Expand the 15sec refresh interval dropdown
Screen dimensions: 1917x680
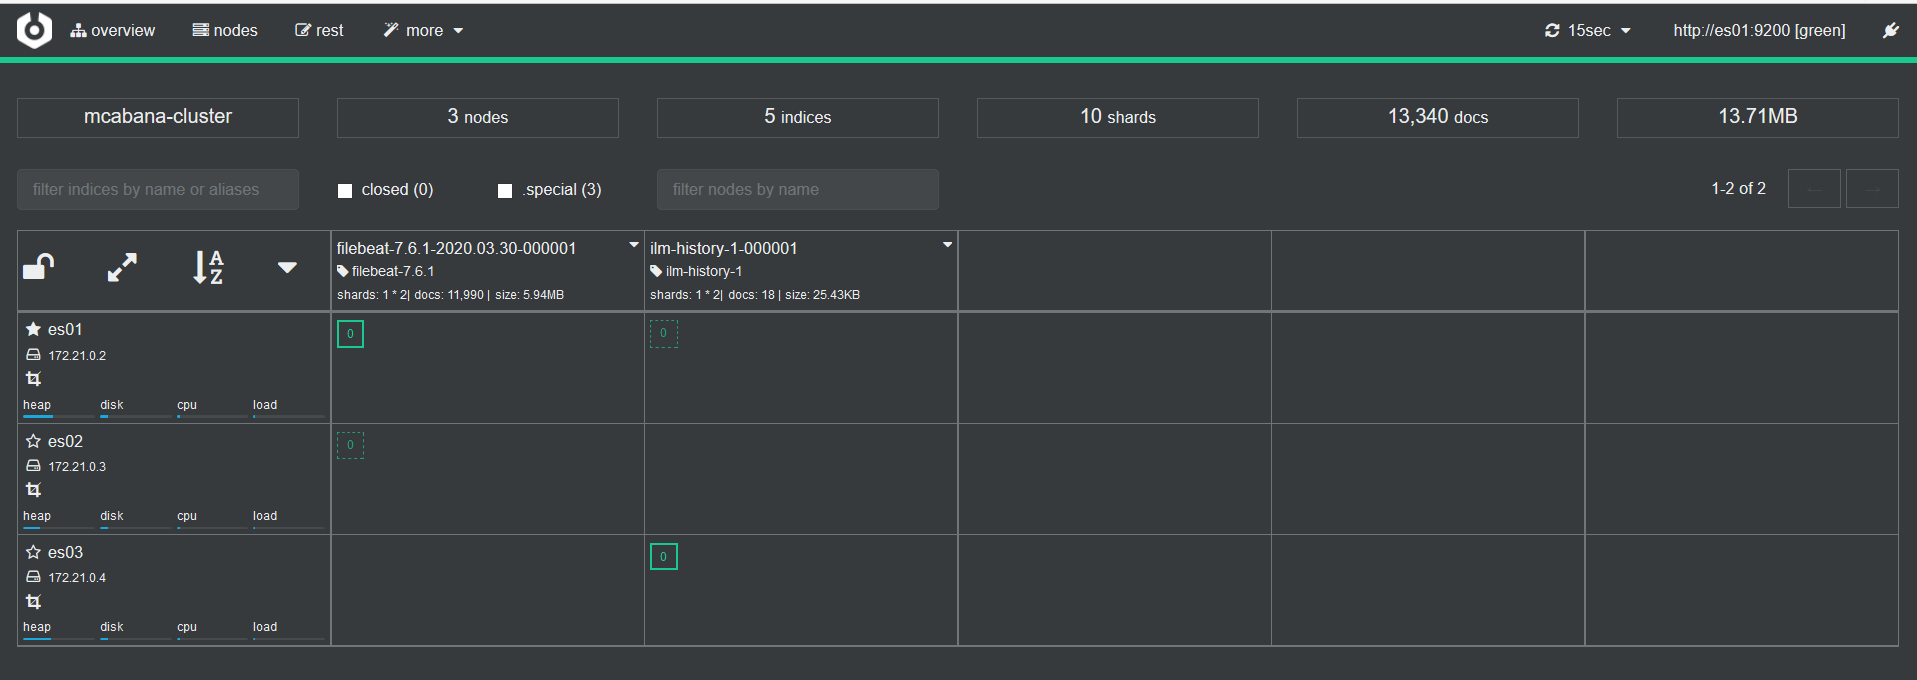(x=1588, y=30)
